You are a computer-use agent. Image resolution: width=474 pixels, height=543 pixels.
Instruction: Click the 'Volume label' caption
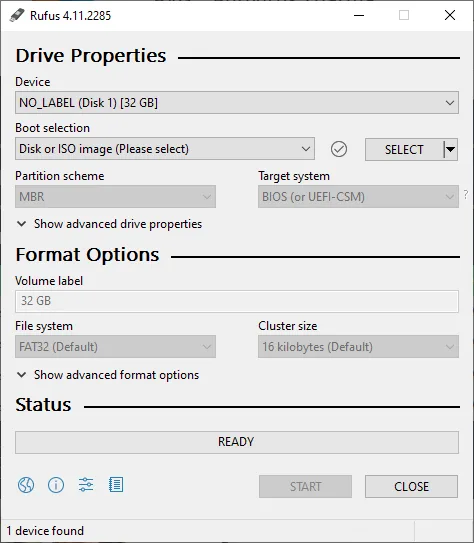[x=49, y=281]
